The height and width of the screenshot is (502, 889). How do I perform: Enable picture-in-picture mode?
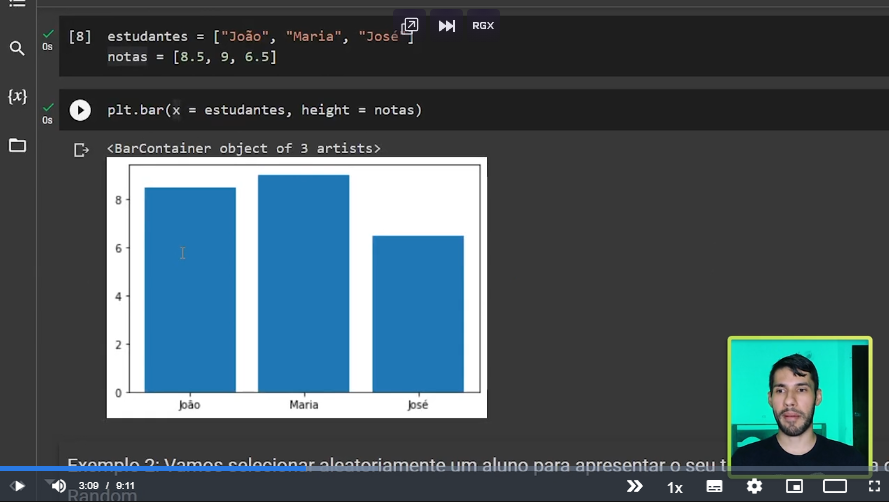pyautogui.click(x=794, y=486)
